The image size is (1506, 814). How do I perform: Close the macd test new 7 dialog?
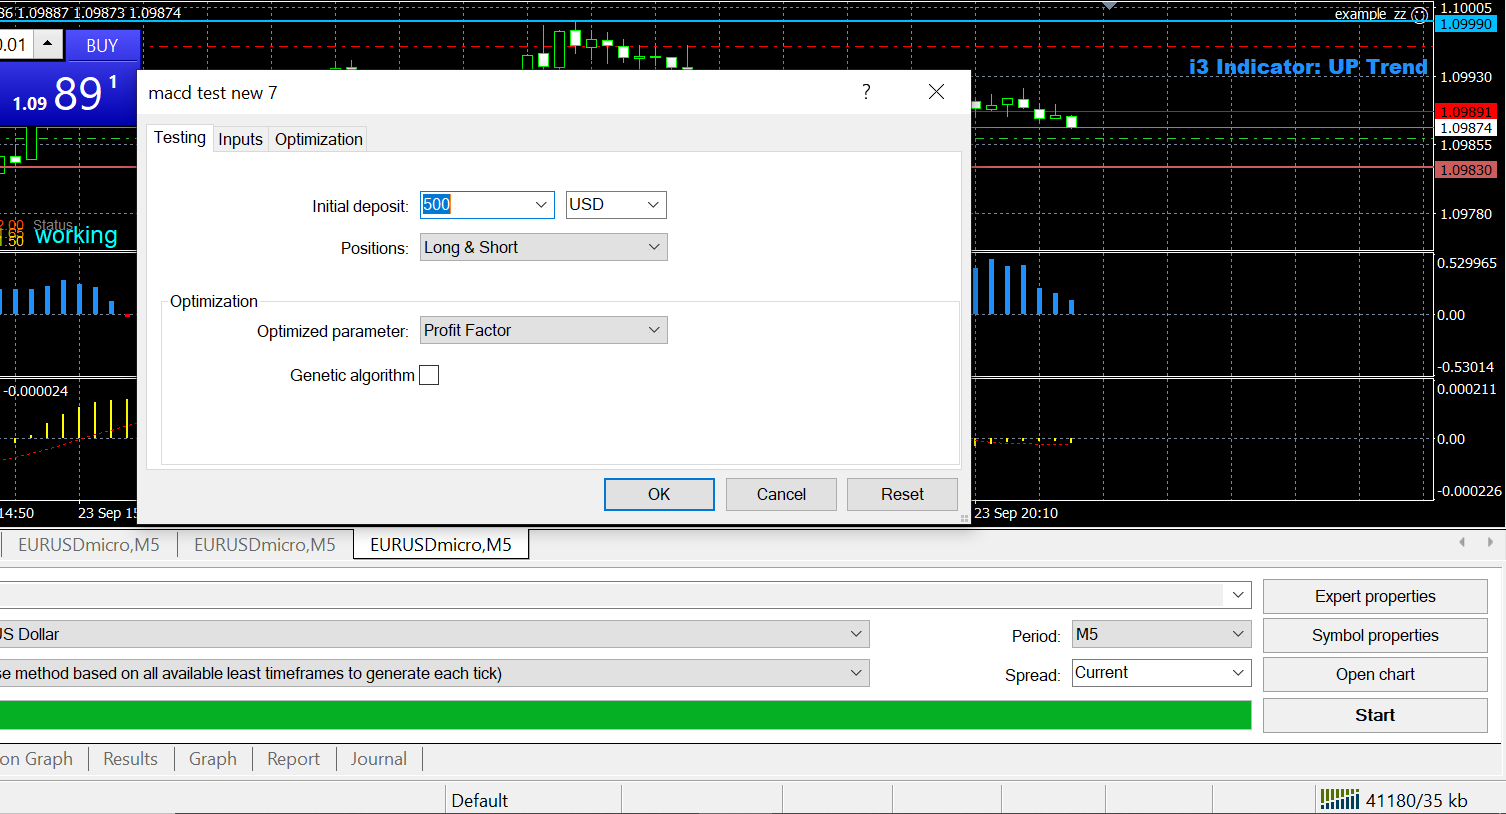click(x=936, y=92)
